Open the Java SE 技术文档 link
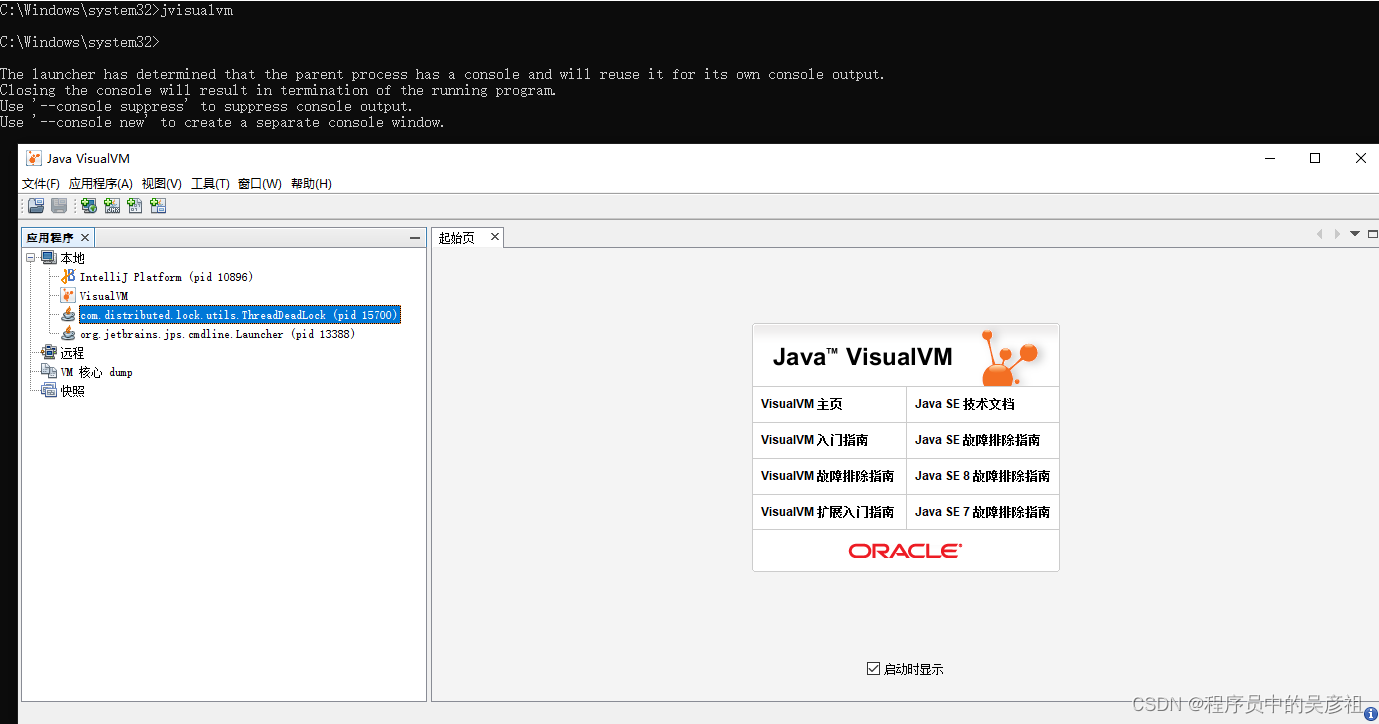Viewport: 1379px width, 724px height. pos(964,404)
